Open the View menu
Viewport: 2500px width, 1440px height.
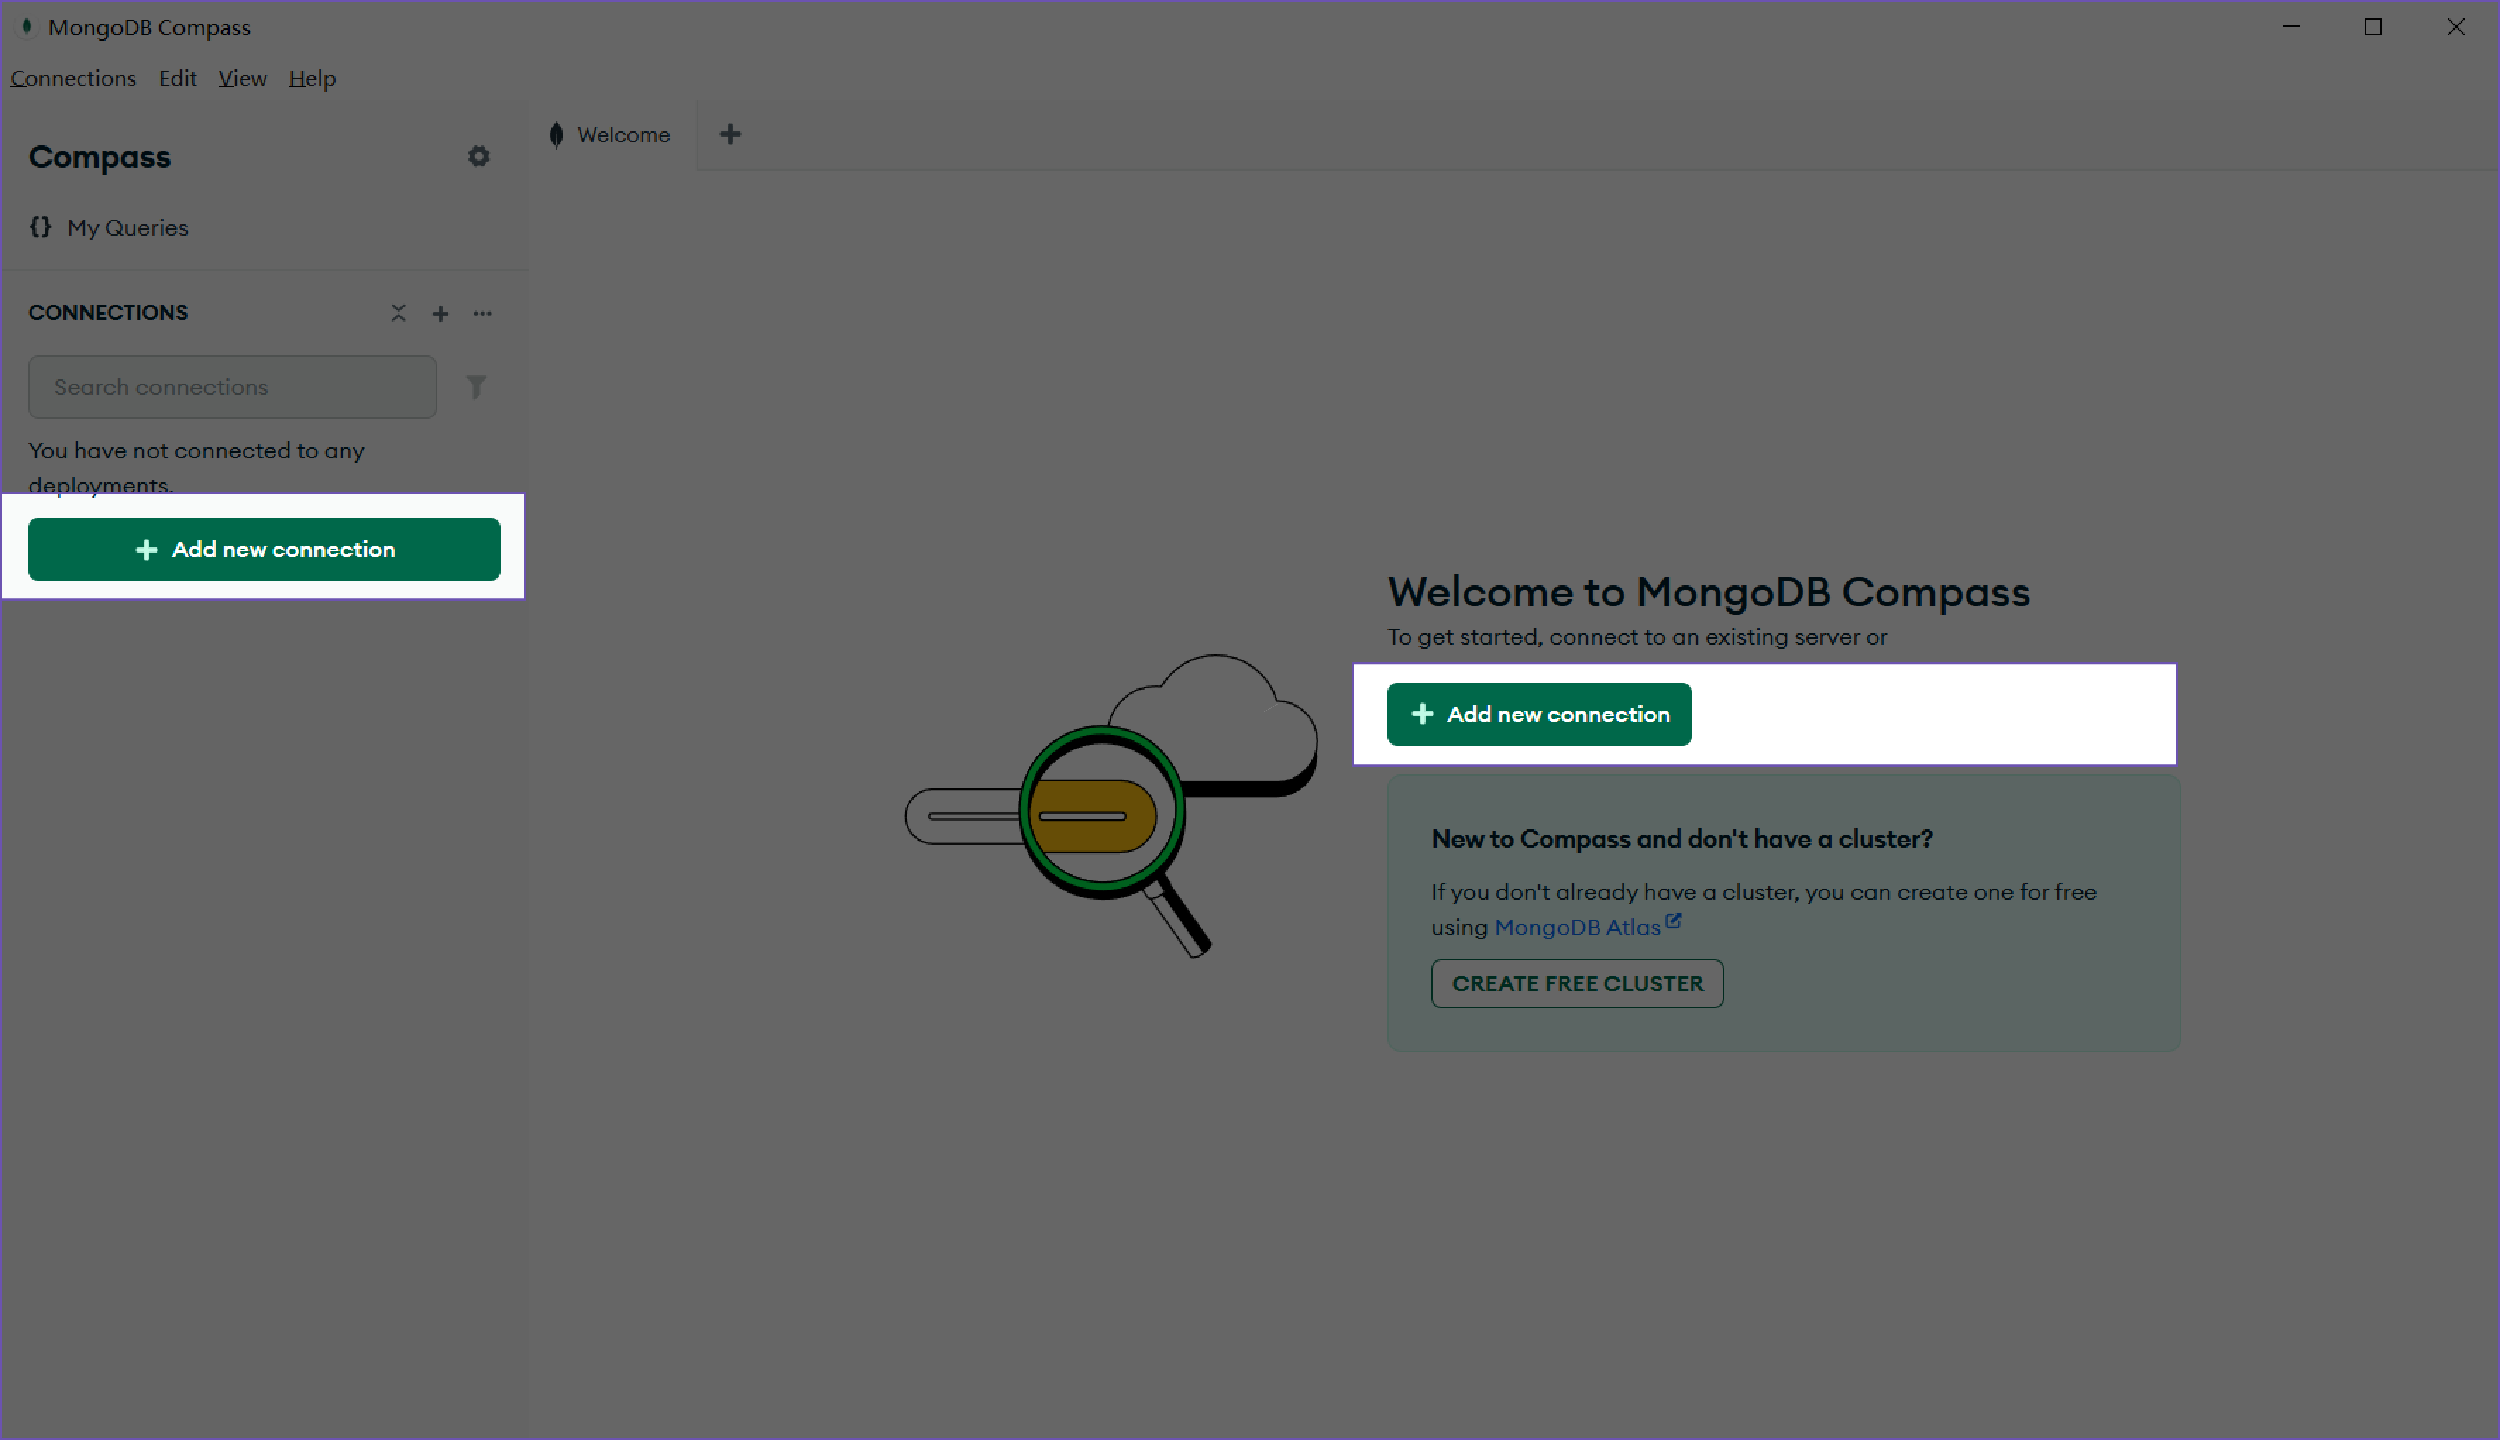pos(243,78)
